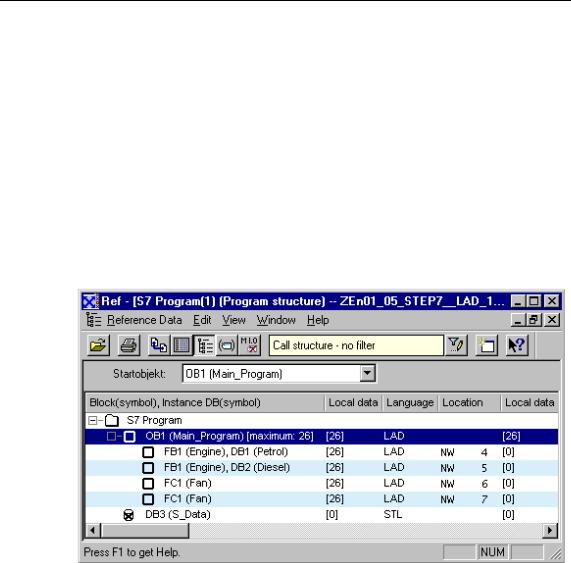Image resolution: width=571 pixels, height=563 pixels.
Task: Open the filter settings funnel icon
Action: coord(456,345)
